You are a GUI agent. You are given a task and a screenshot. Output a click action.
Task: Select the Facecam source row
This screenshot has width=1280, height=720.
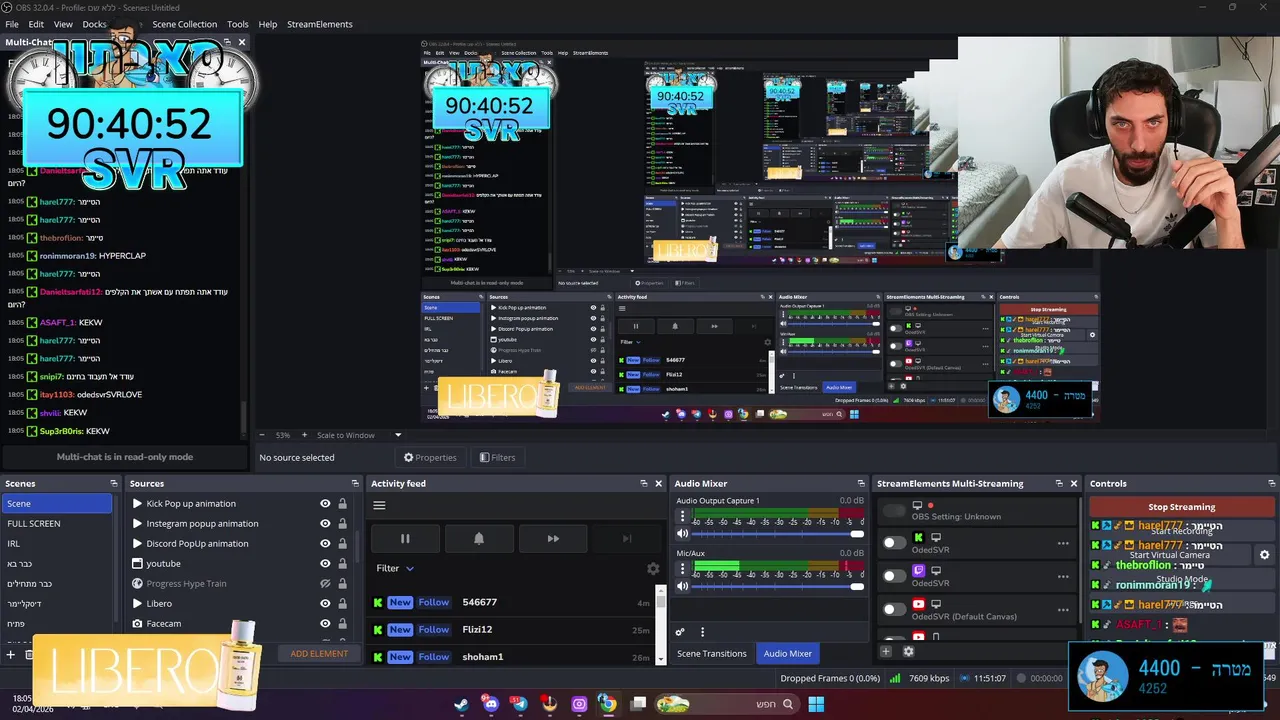[240, 624]
